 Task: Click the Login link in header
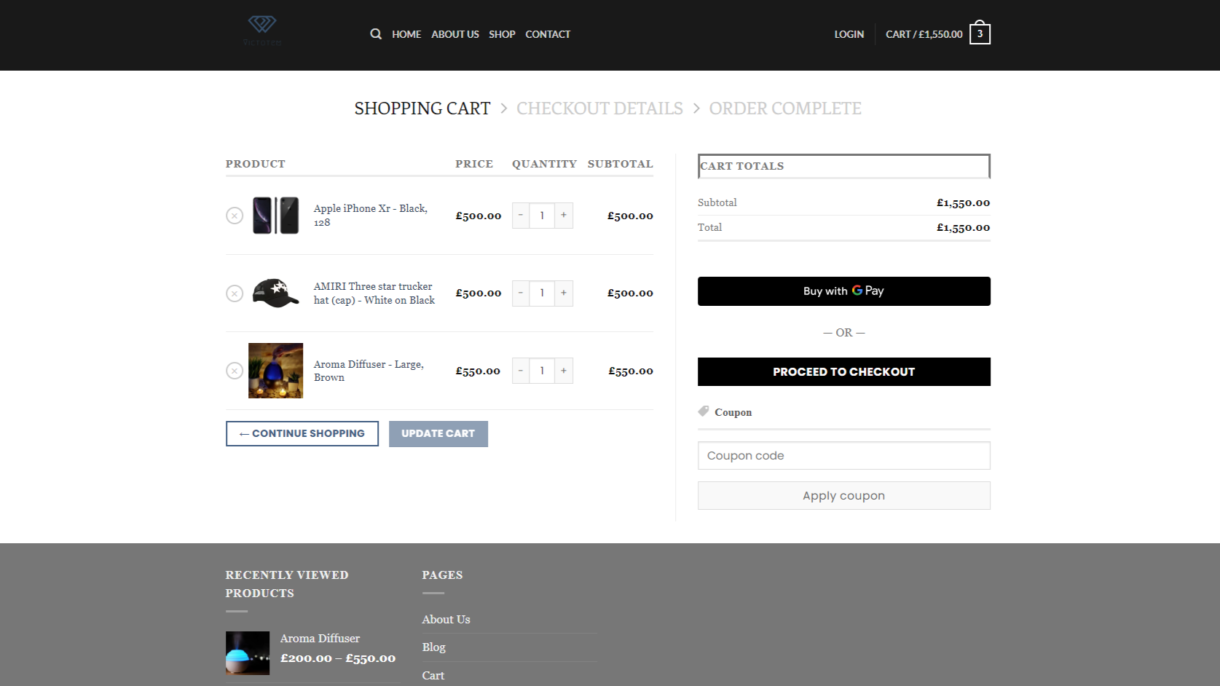pyautogui.click(x=849, y=34)
